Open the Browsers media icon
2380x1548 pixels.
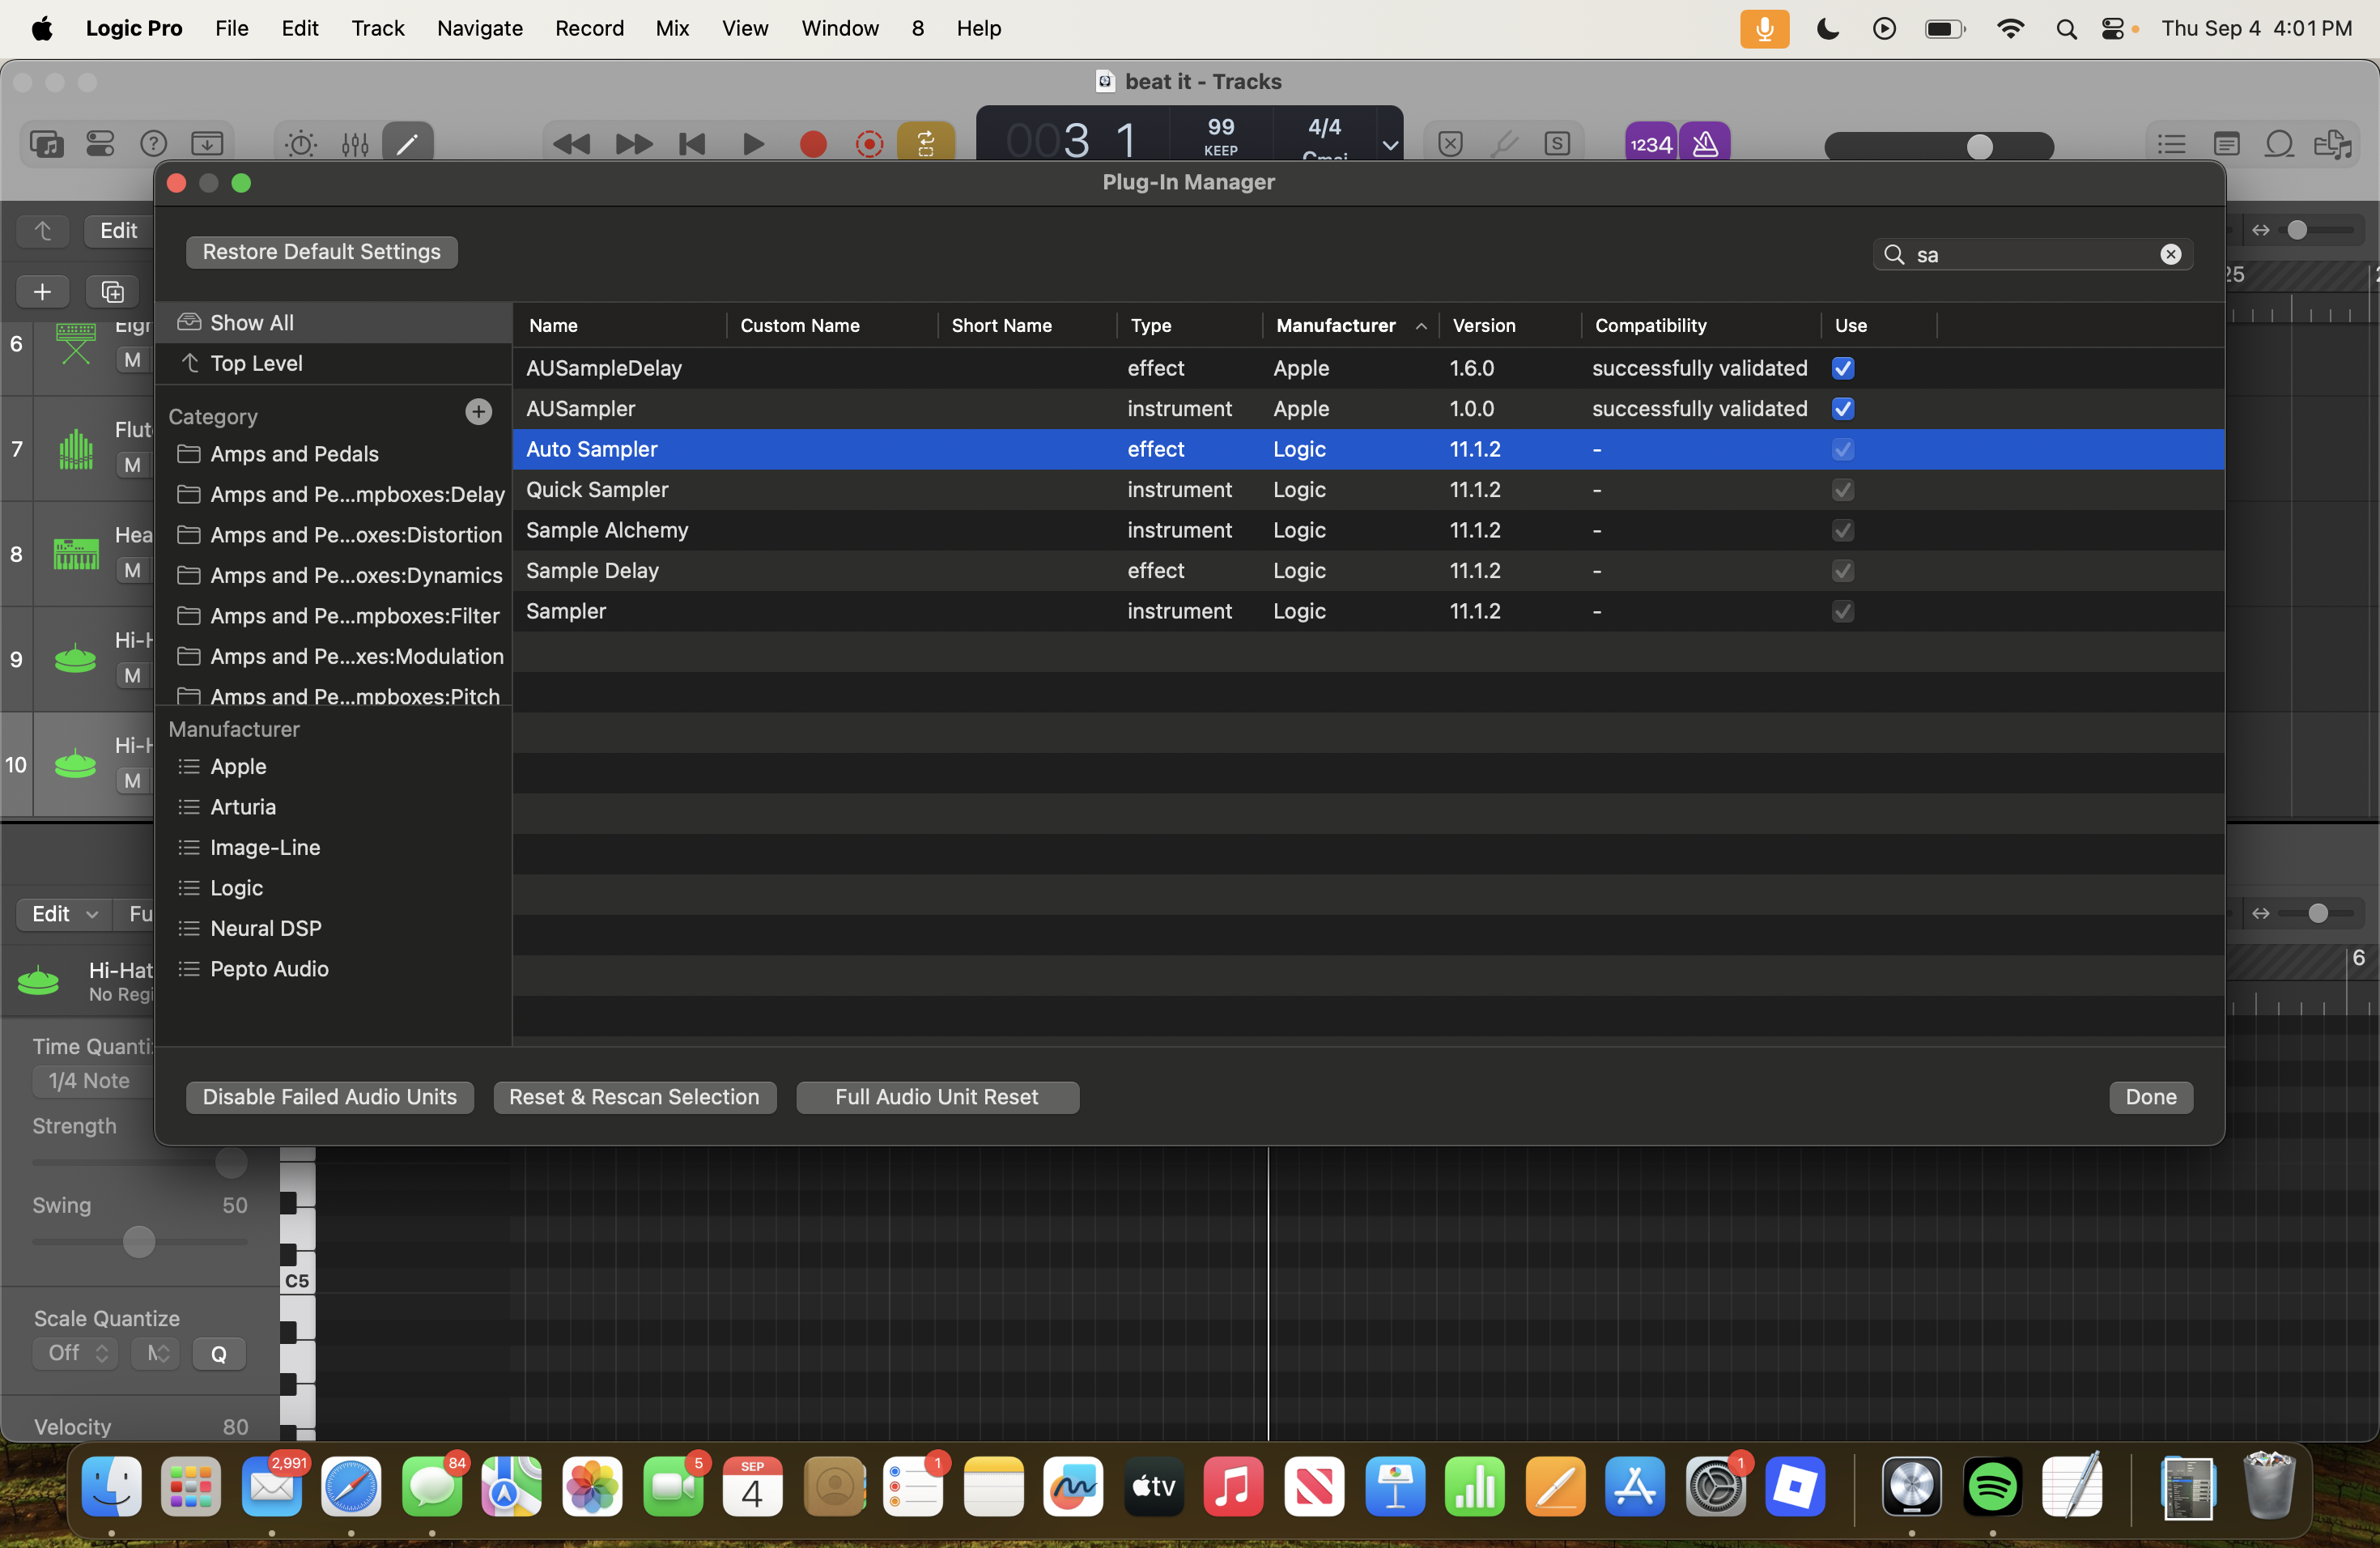pos(2333,144)
